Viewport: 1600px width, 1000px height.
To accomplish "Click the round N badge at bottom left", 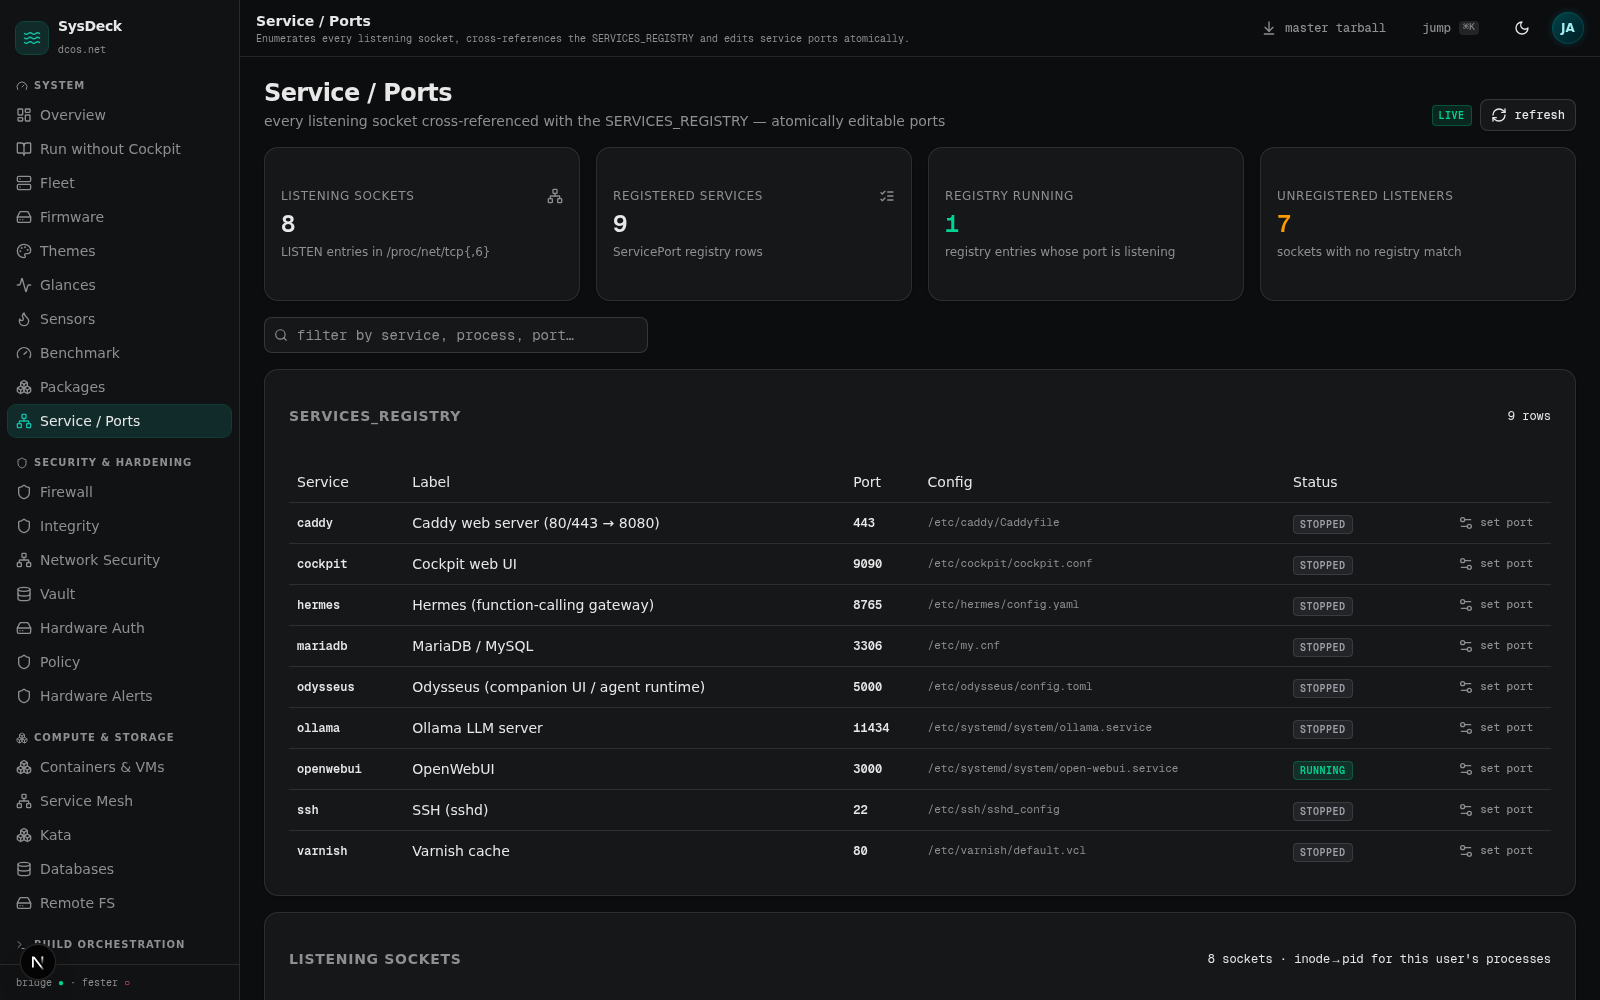I will tap(37, 962).
